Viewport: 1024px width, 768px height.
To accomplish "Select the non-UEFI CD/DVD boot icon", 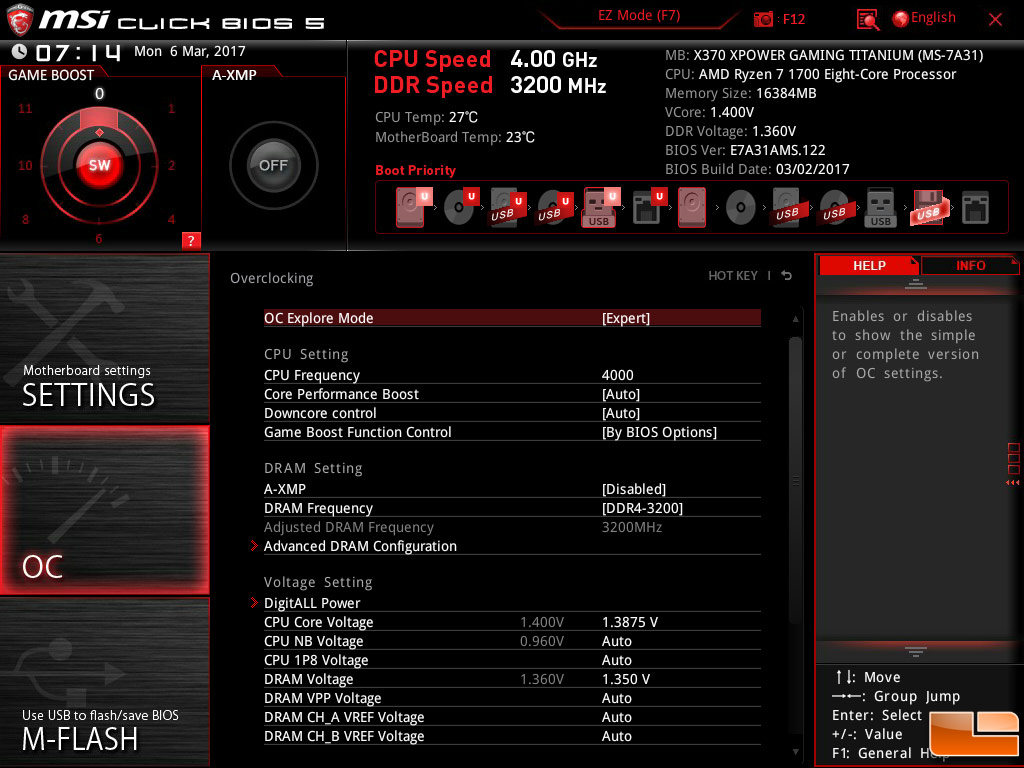I will click(741, 208).
